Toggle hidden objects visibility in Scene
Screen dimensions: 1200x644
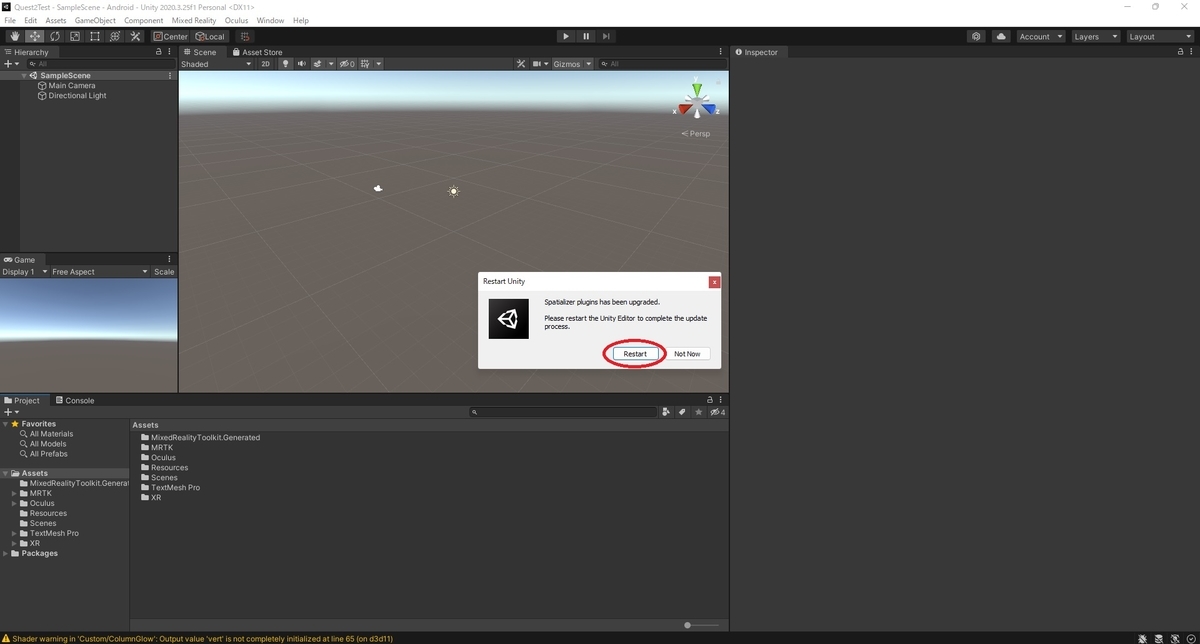(346, 64)
